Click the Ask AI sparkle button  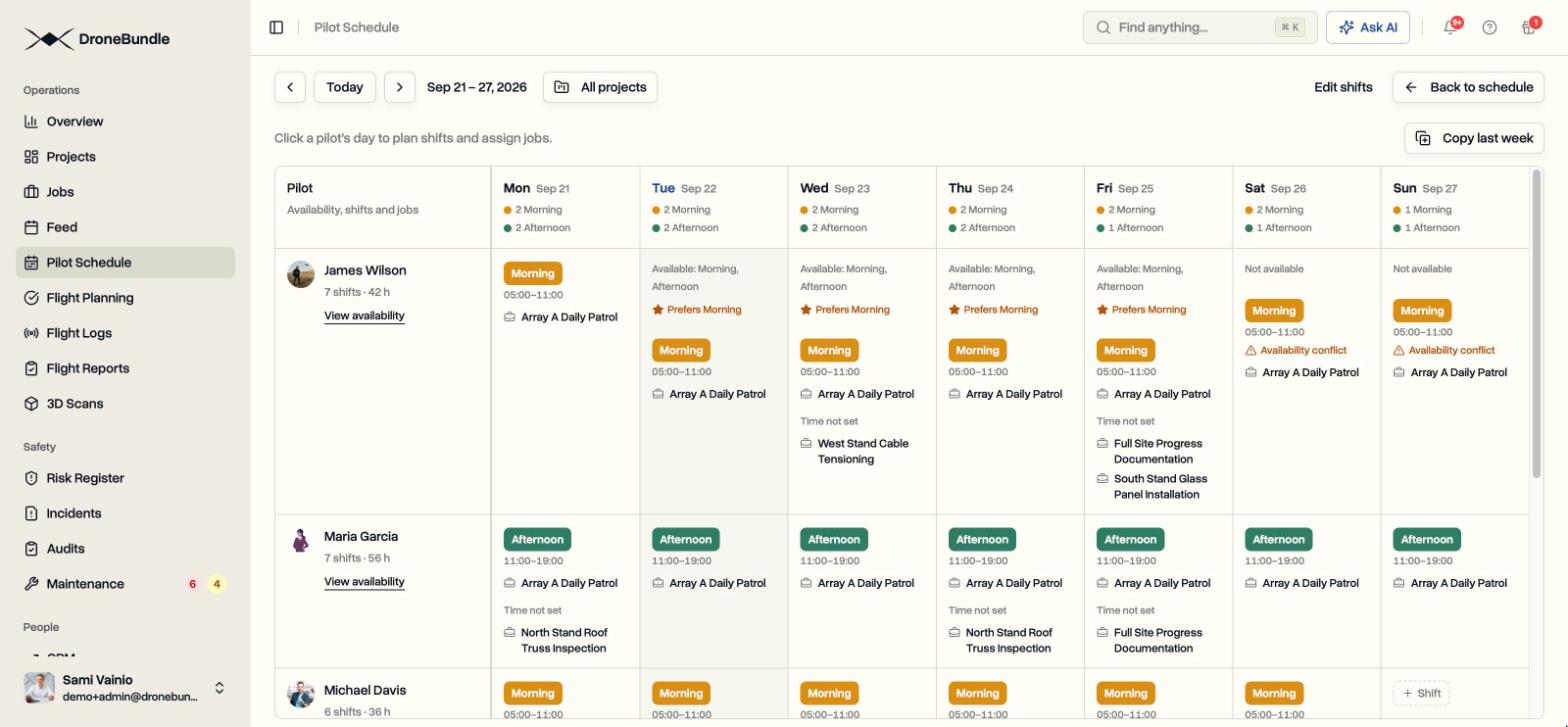point(1367,27)
